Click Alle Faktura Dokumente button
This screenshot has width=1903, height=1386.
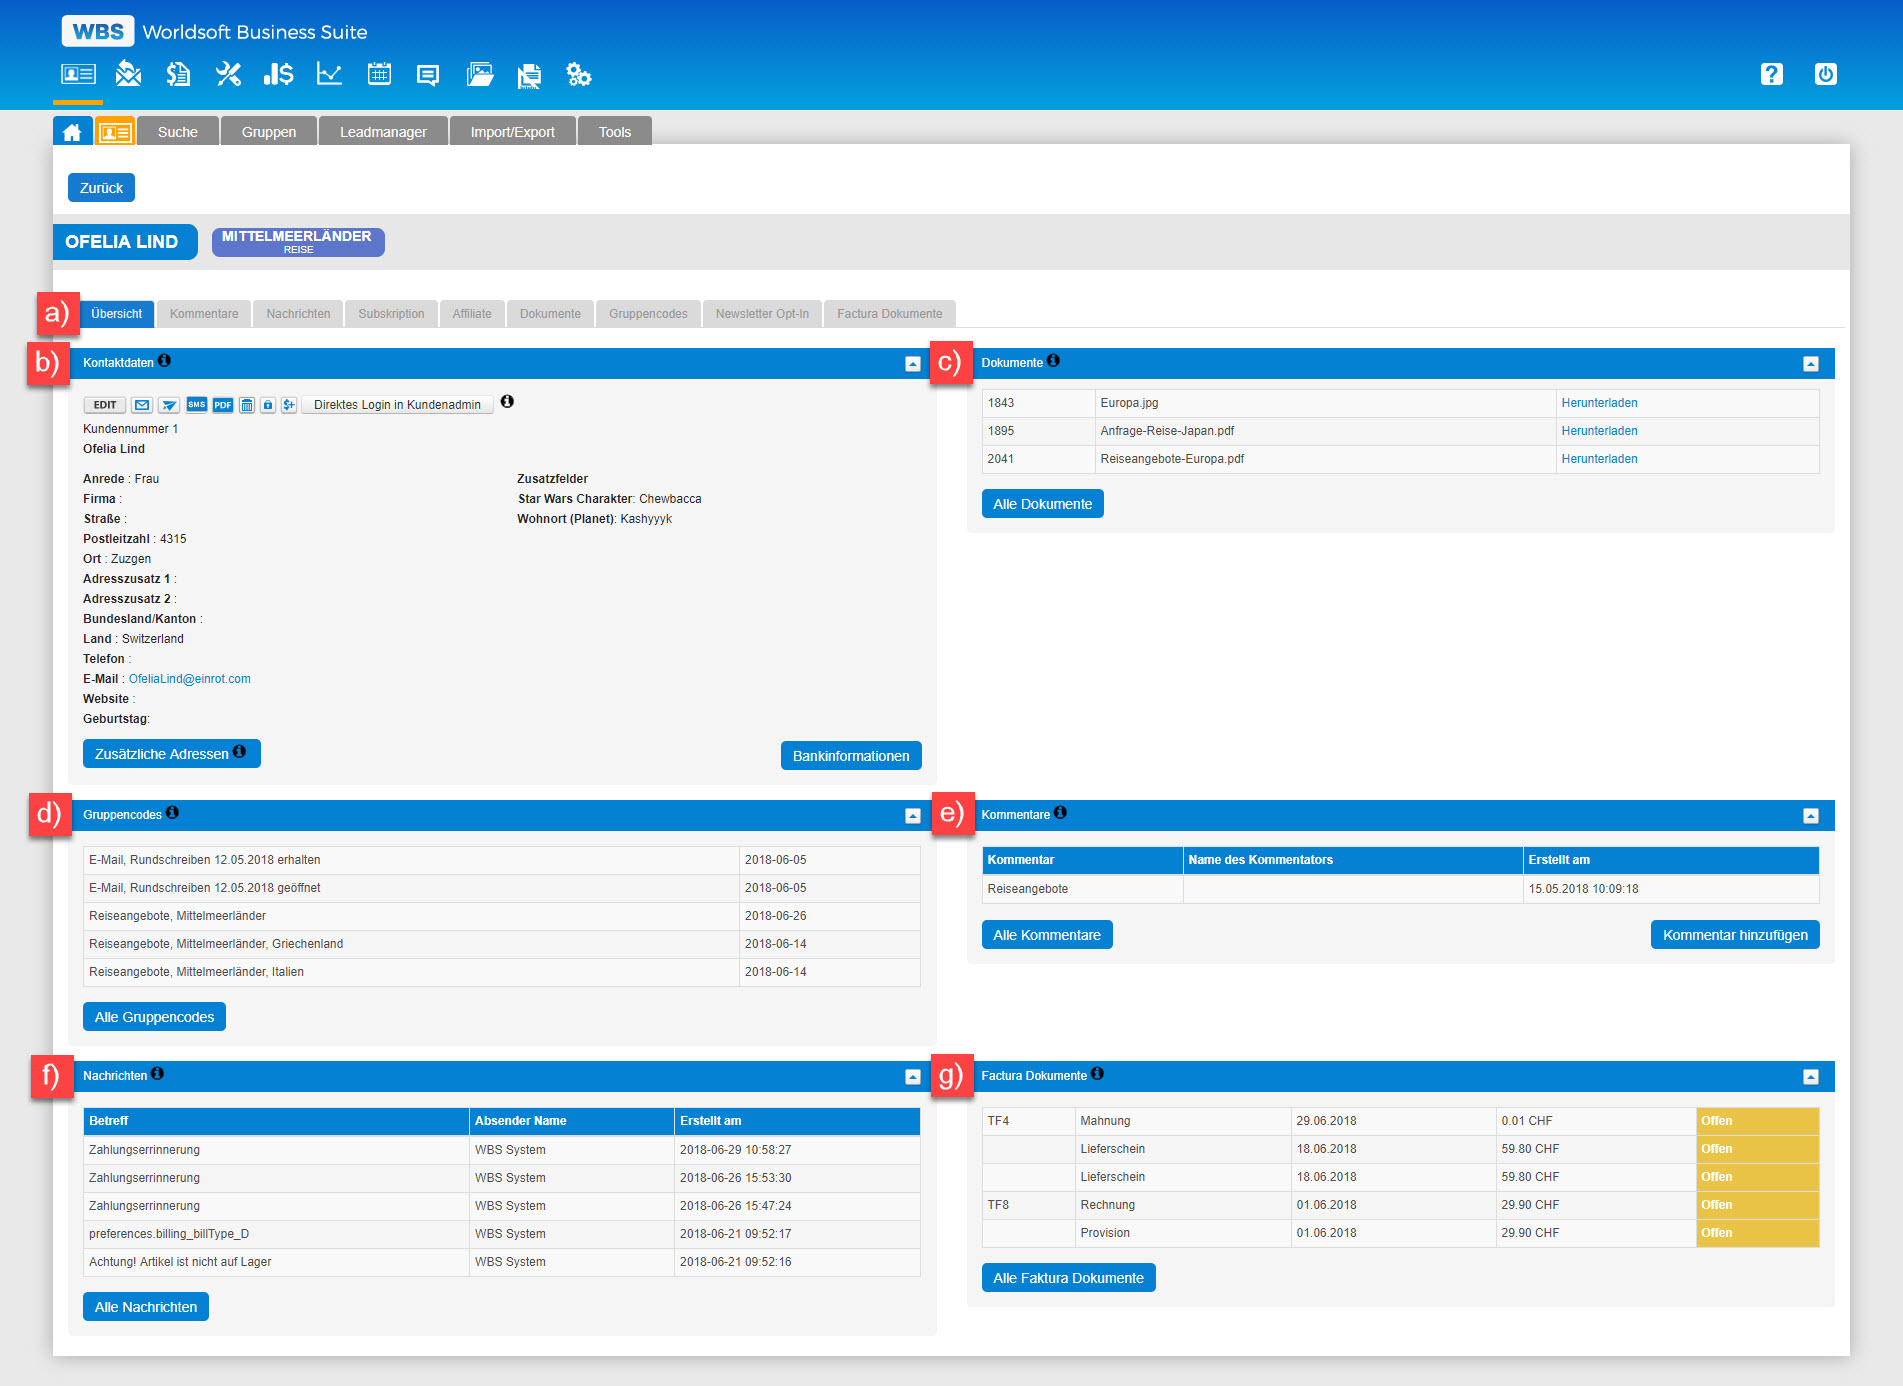pyautogui.click(x=1068, y=1278)
